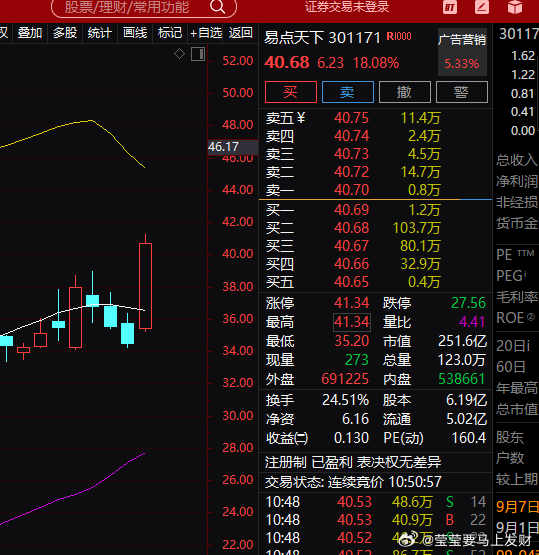Click the boxed 最高 value 41.34

352,322
